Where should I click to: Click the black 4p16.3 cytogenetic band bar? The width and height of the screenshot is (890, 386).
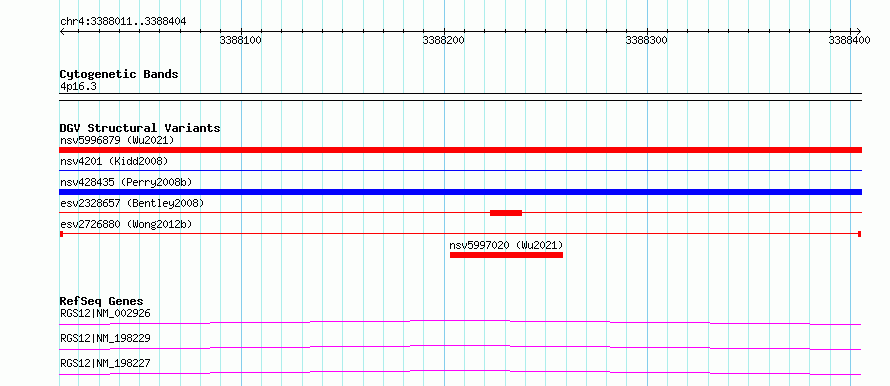pos(460,96)
